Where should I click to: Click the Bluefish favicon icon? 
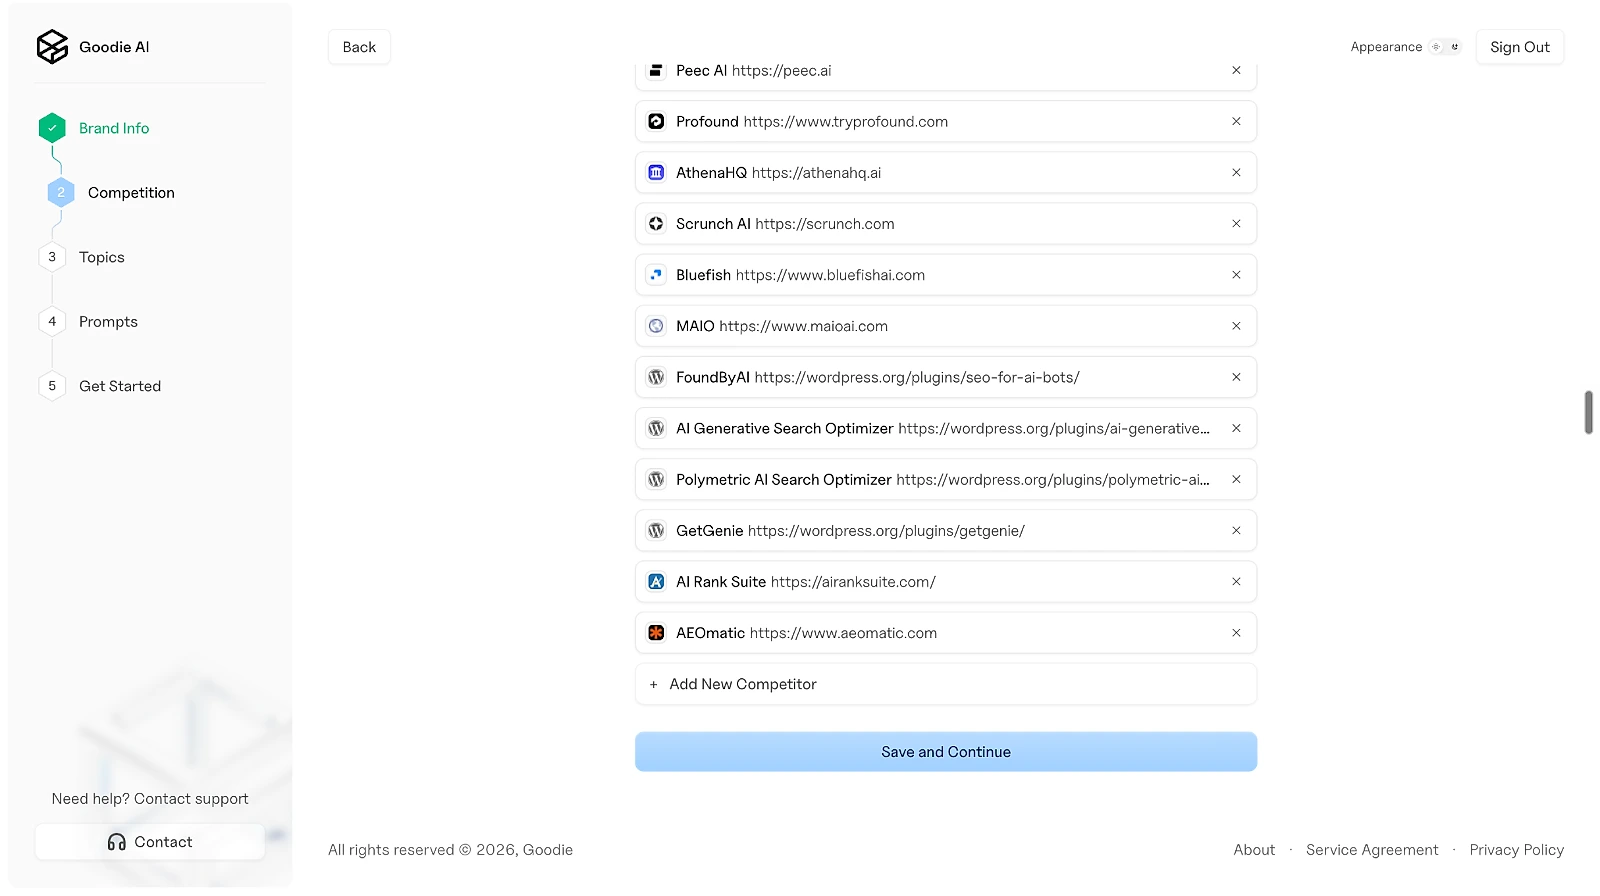tap(656, 275)
